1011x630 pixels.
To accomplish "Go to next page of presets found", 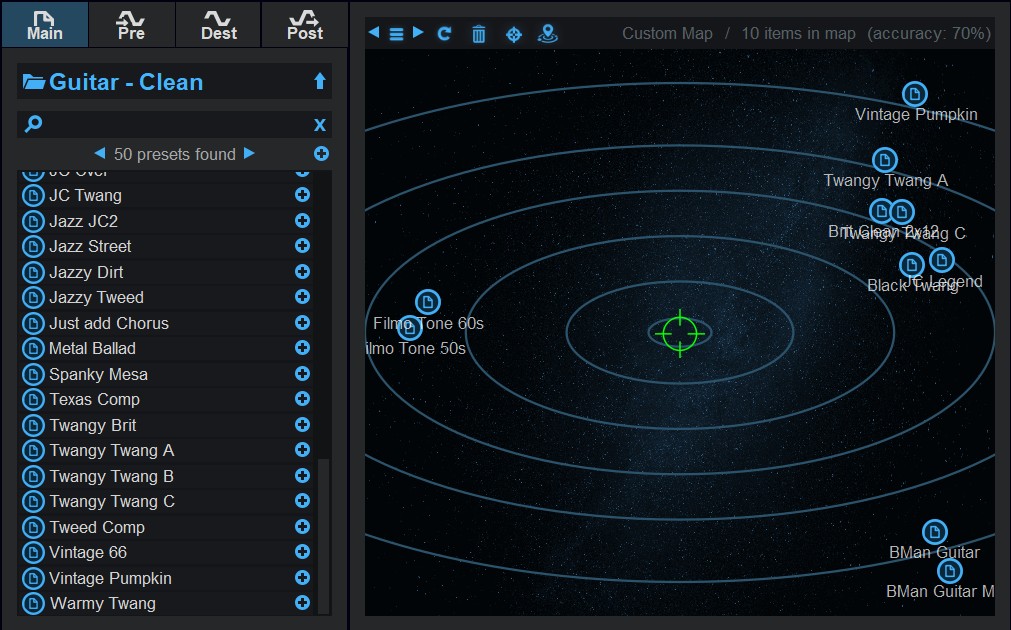I will (x=250, y=154).
